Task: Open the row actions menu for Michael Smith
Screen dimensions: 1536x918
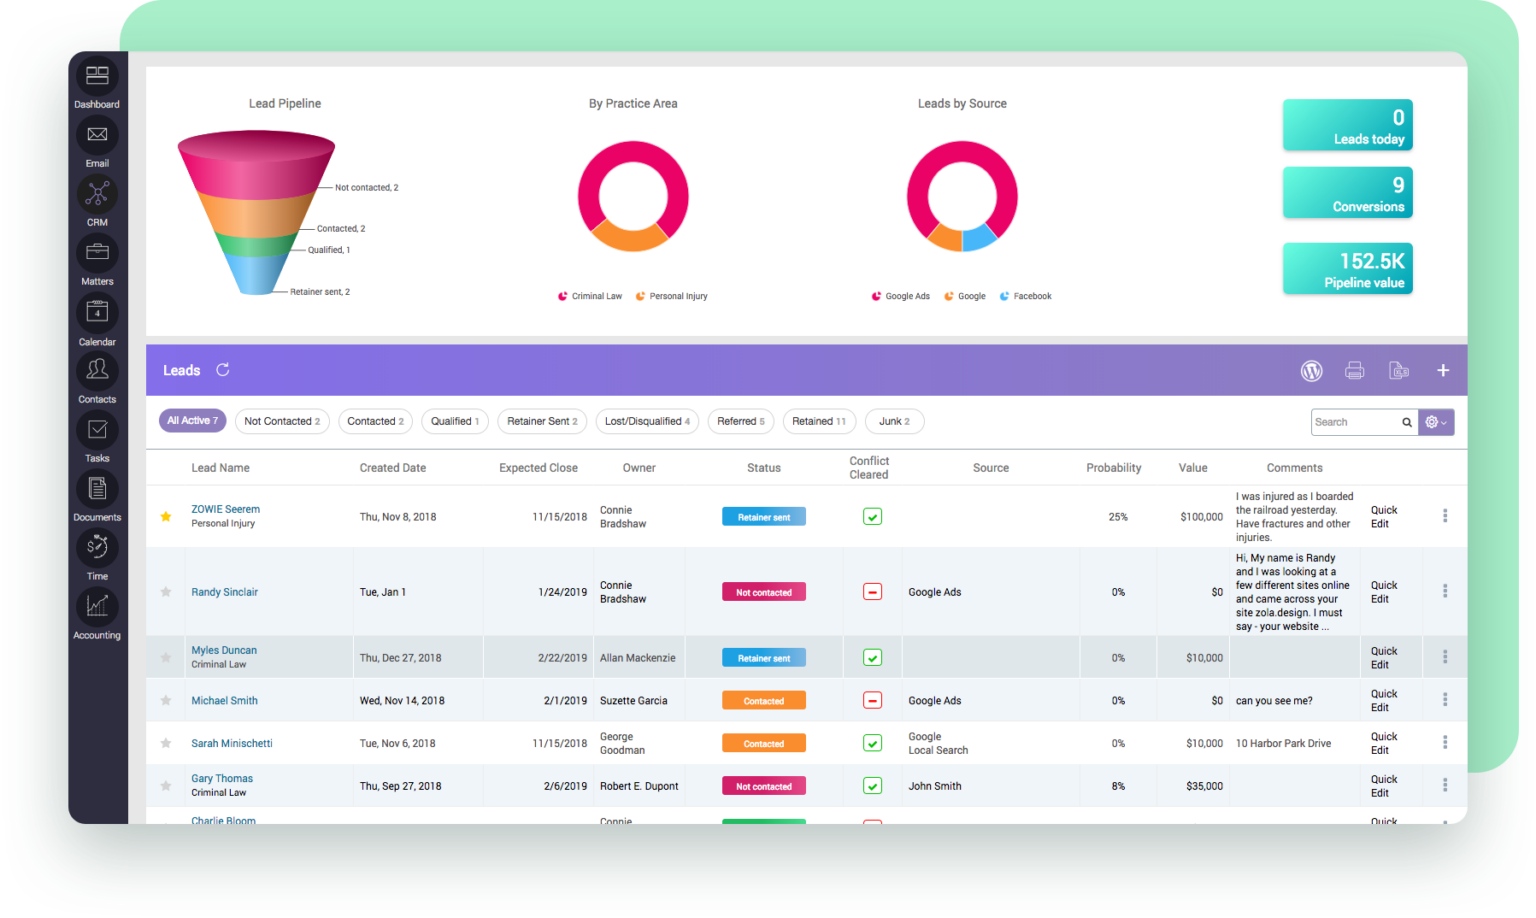Action: click(1444, 700)
